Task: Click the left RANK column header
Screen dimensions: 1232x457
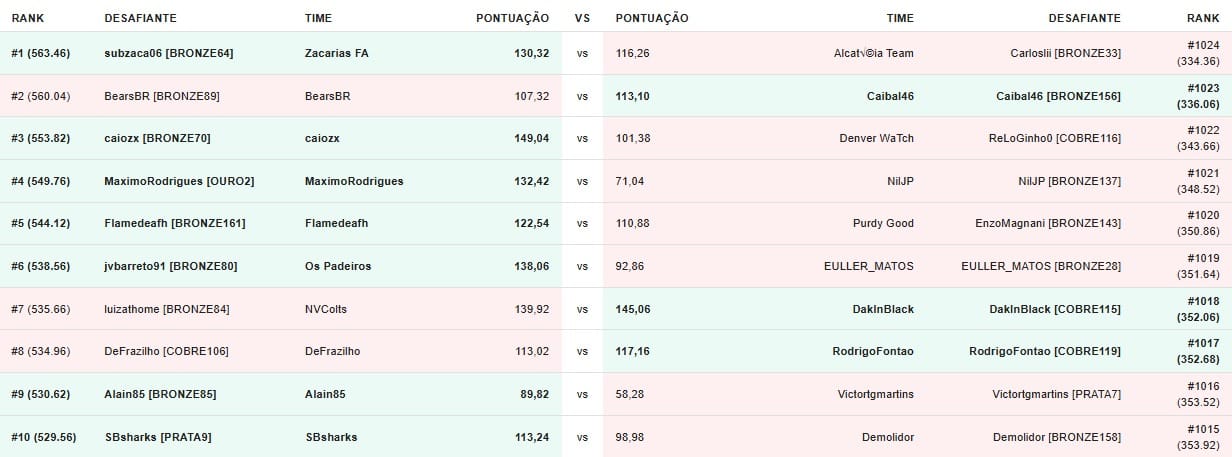Action: pos(27,18)
